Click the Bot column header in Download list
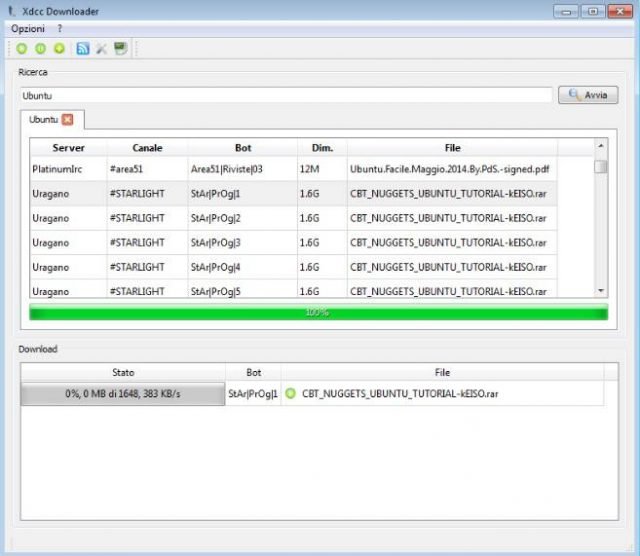Viewport: 640px width, 556px height. 253,372
